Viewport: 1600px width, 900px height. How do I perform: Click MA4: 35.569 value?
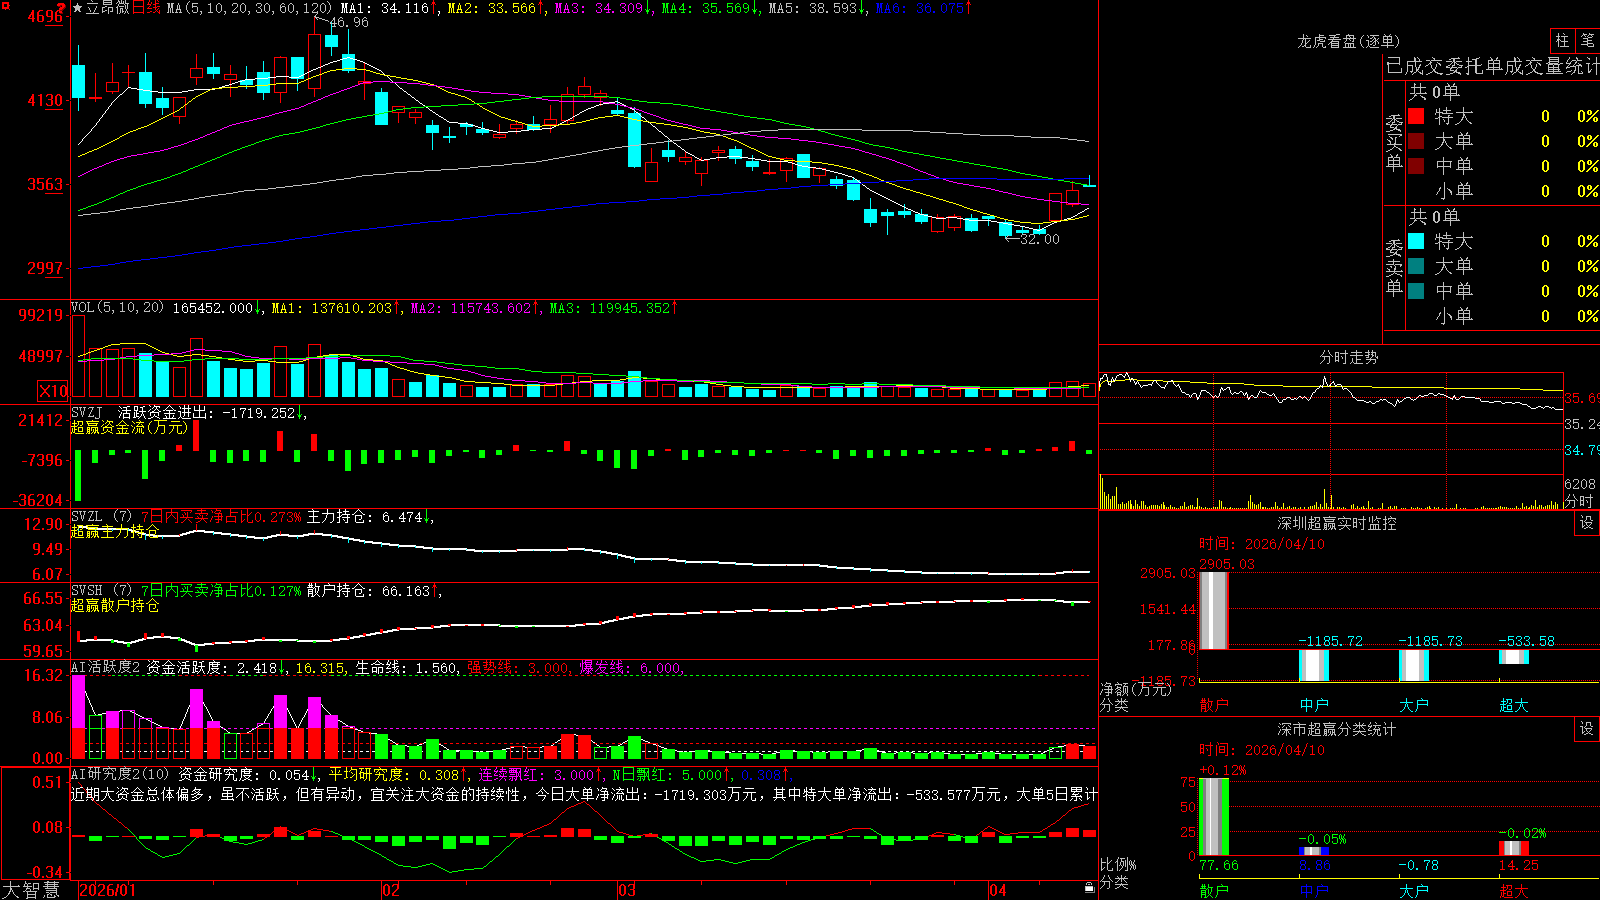710,8
